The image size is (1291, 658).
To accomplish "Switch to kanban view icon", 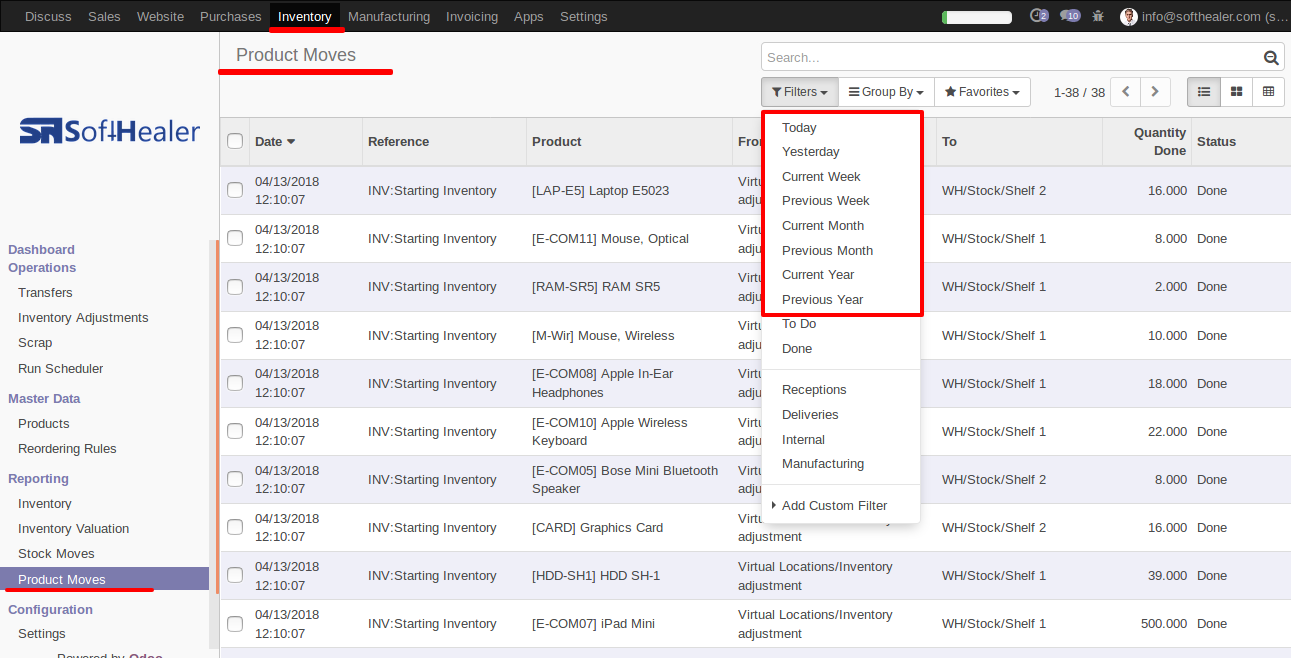I will coord(1237,92).
